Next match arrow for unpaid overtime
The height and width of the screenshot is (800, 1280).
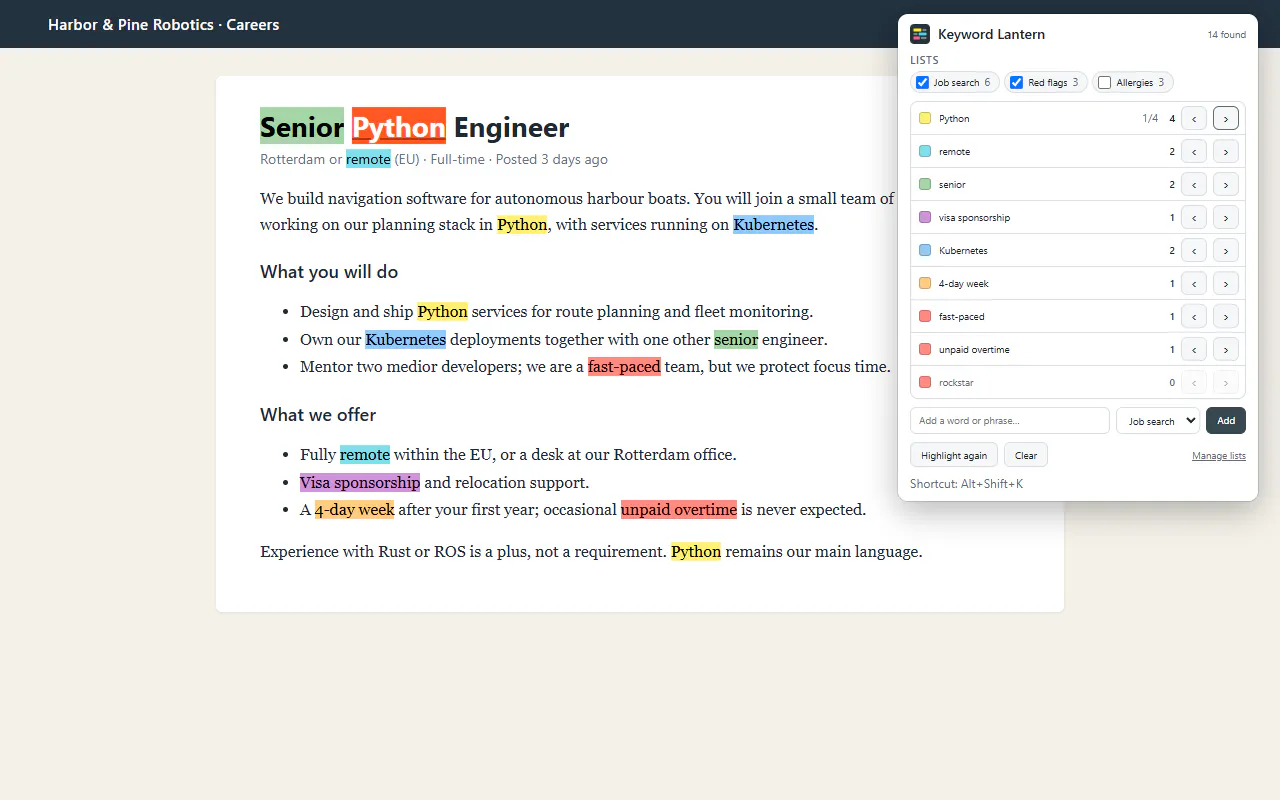coord(1226,349)
